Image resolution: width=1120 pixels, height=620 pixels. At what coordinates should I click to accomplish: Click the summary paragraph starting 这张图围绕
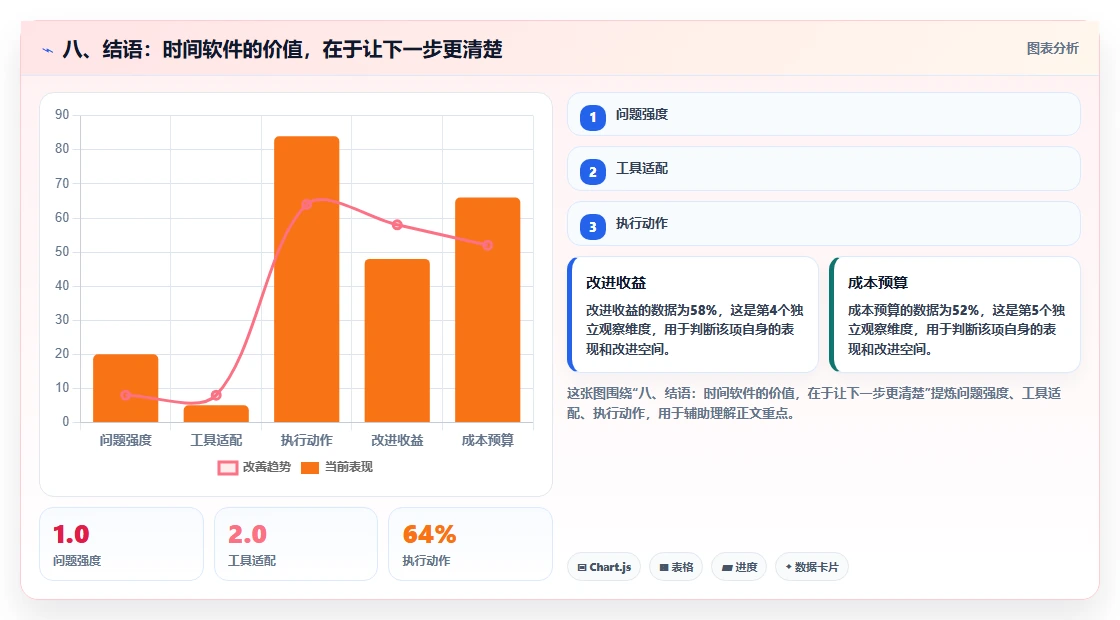(814, 404)
